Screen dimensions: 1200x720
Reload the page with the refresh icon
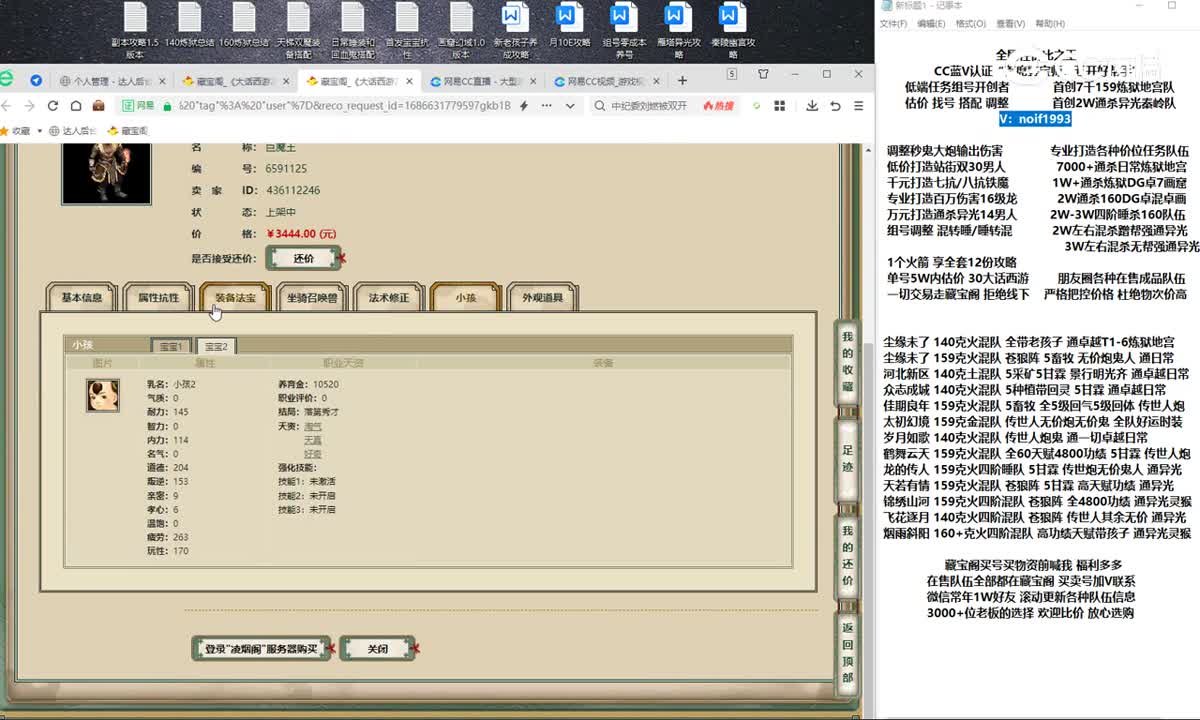click(x=53, y=105)
